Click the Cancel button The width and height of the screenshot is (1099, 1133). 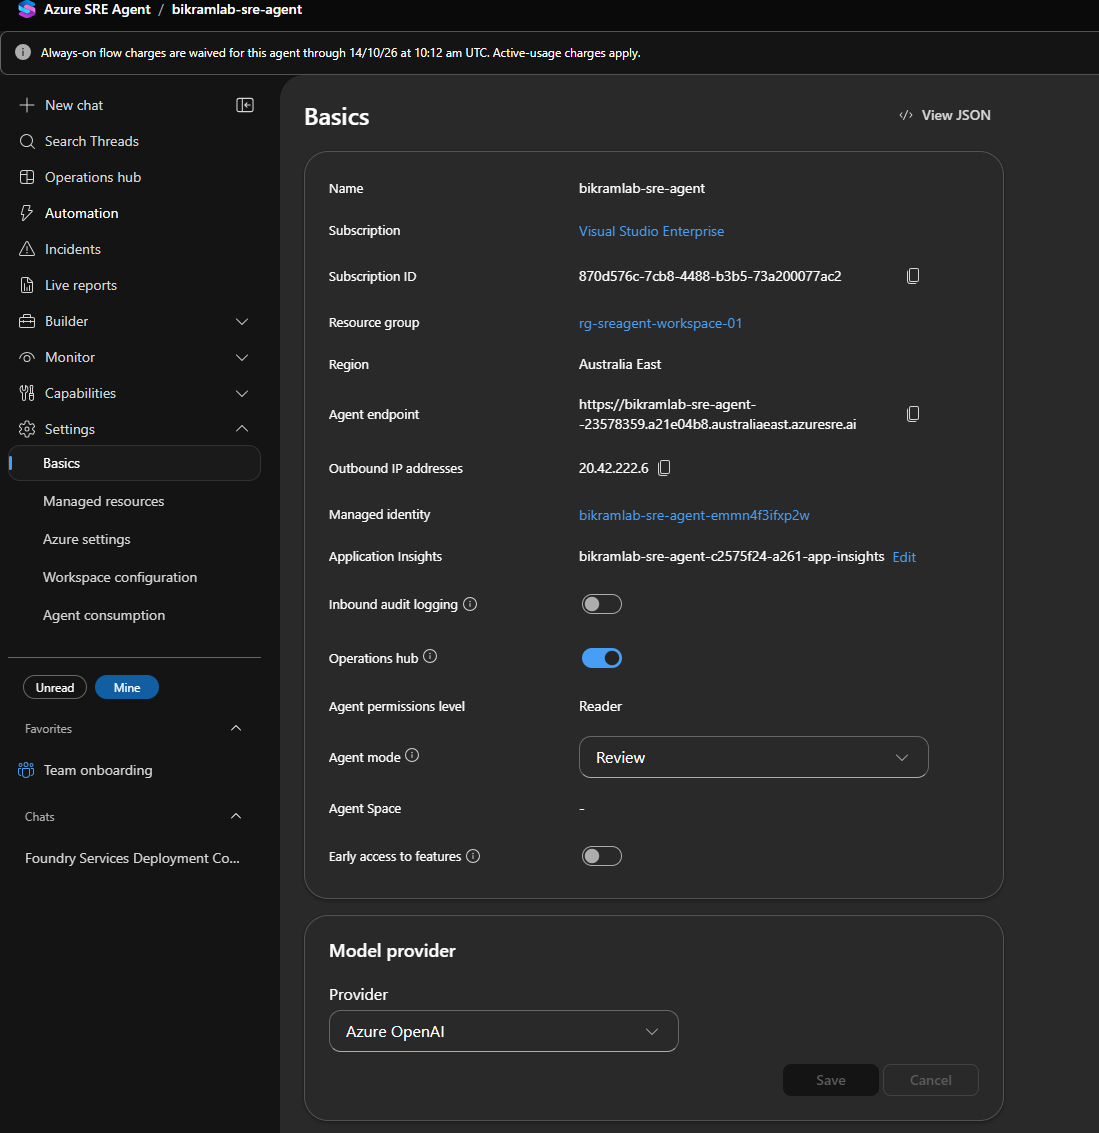pyautogui.click(x=931, y=1080)
